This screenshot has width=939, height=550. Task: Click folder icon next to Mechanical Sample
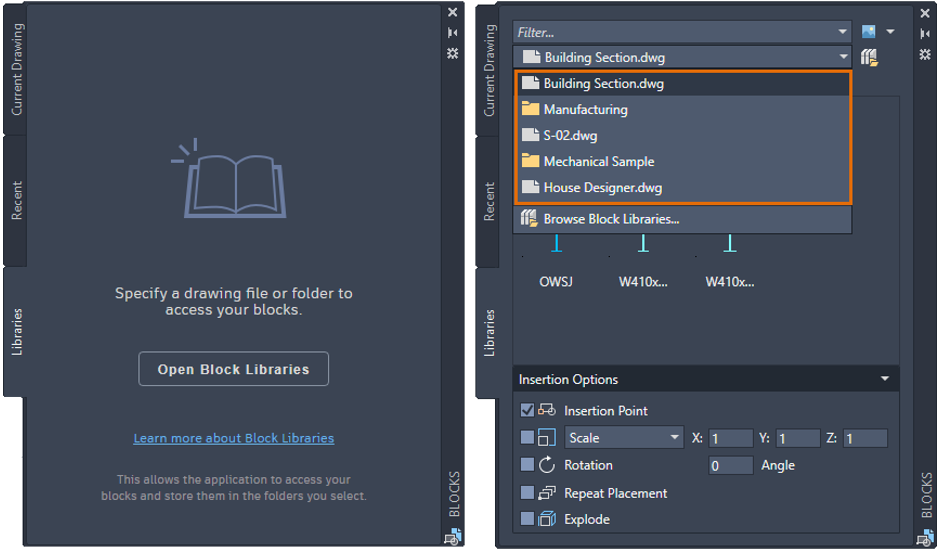point(530,161)
